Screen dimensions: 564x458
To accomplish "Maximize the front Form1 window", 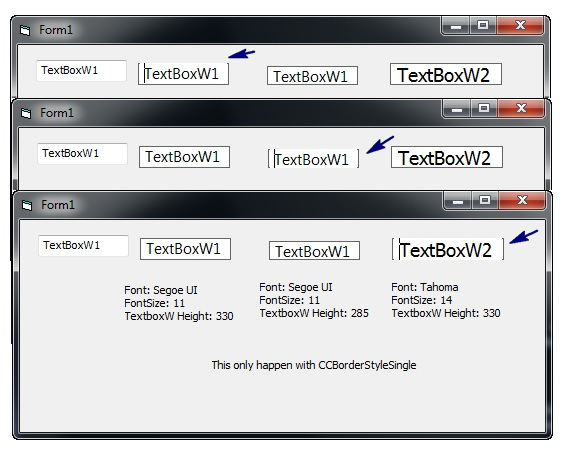I will [x=485, y=200].
